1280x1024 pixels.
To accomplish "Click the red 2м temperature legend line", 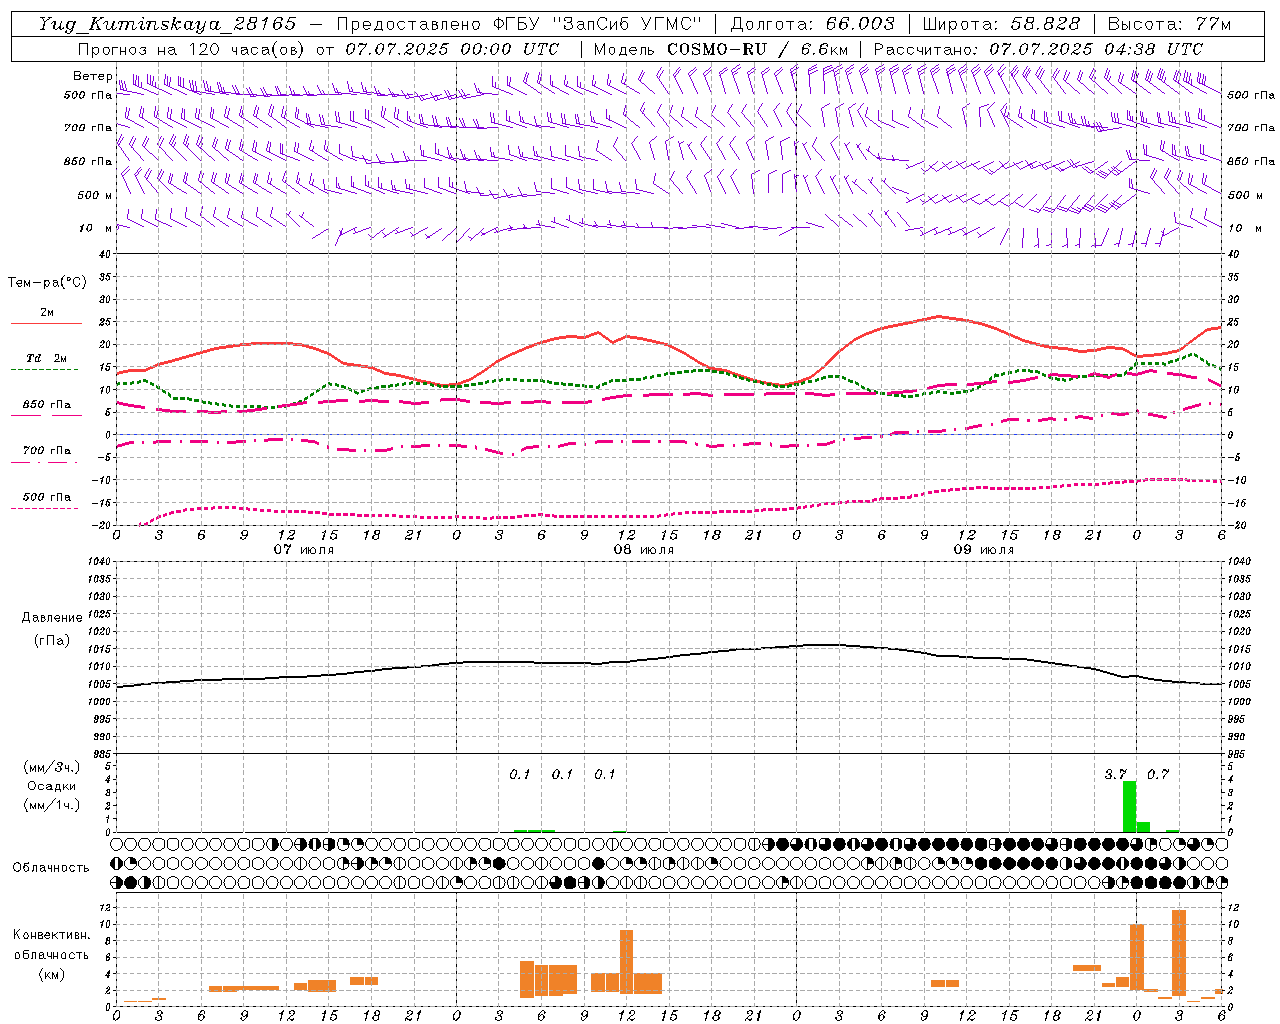I will pos(46,323).
